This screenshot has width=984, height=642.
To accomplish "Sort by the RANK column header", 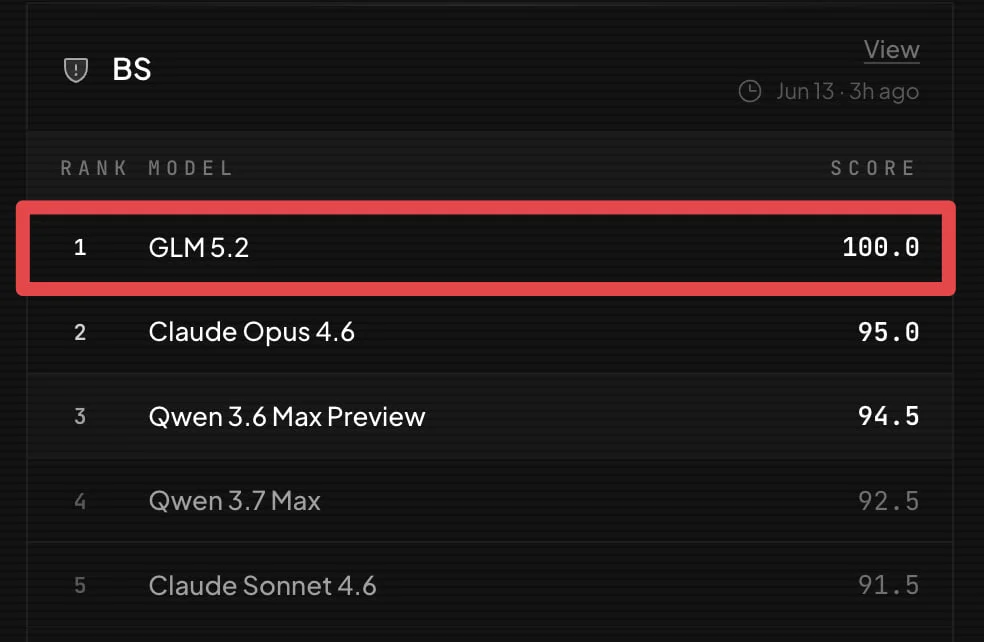I will coord(94,168).
